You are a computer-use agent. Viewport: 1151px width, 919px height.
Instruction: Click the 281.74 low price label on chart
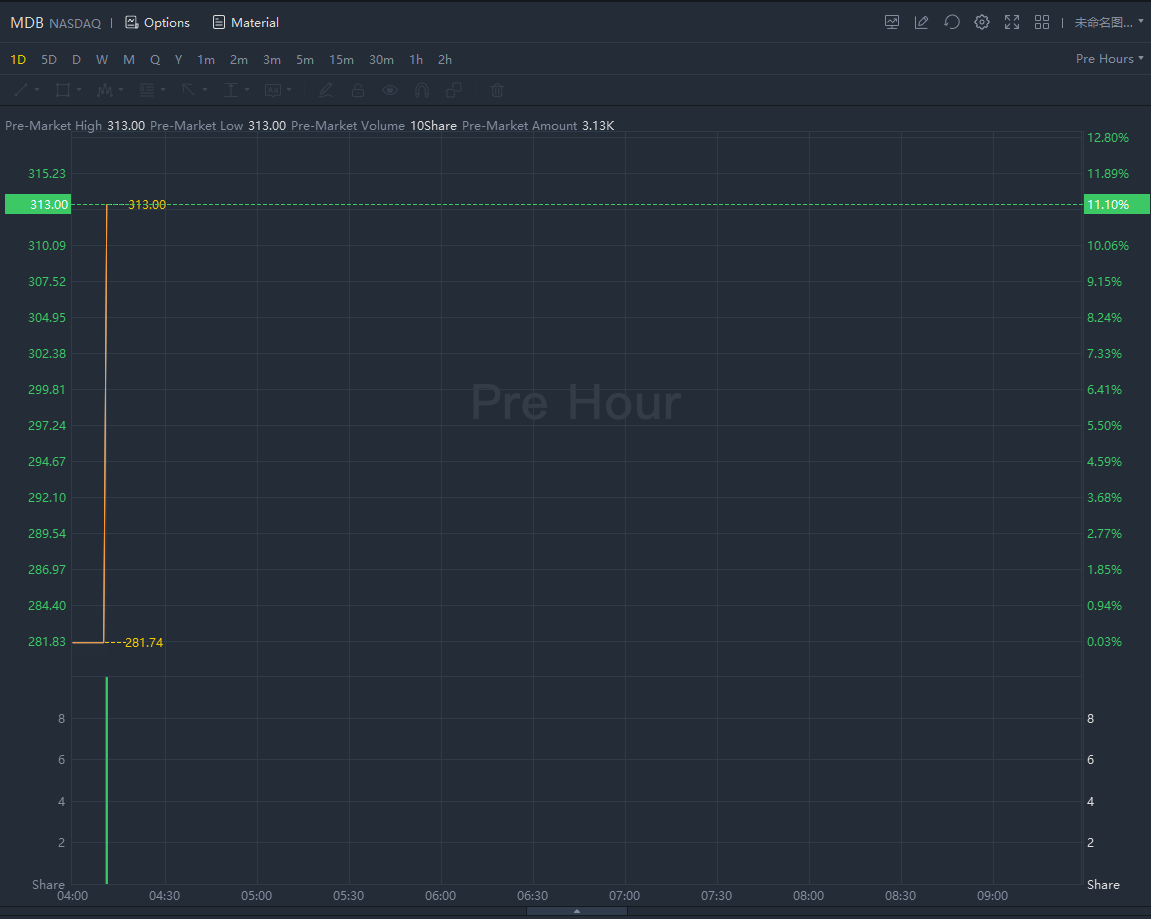[144, 642]
